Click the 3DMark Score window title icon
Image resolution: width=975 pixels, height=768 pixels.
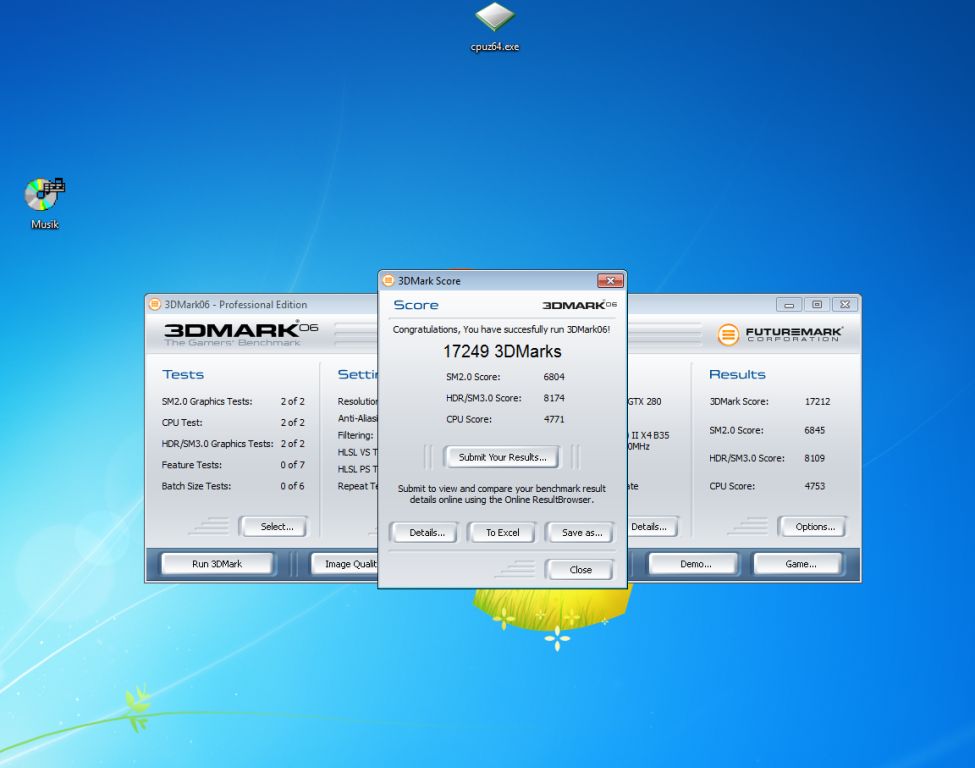pyautogui.click(x=388, y=280)
